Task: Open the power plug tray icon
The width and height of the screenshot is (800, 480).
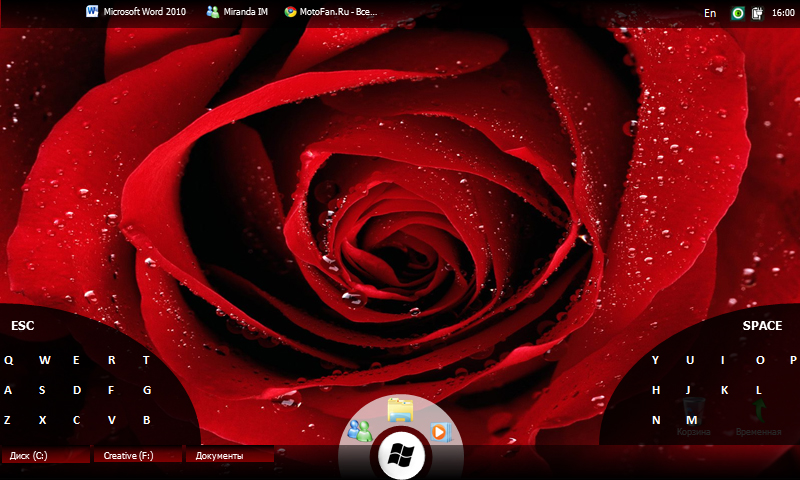Action: (x=758, y=13)
